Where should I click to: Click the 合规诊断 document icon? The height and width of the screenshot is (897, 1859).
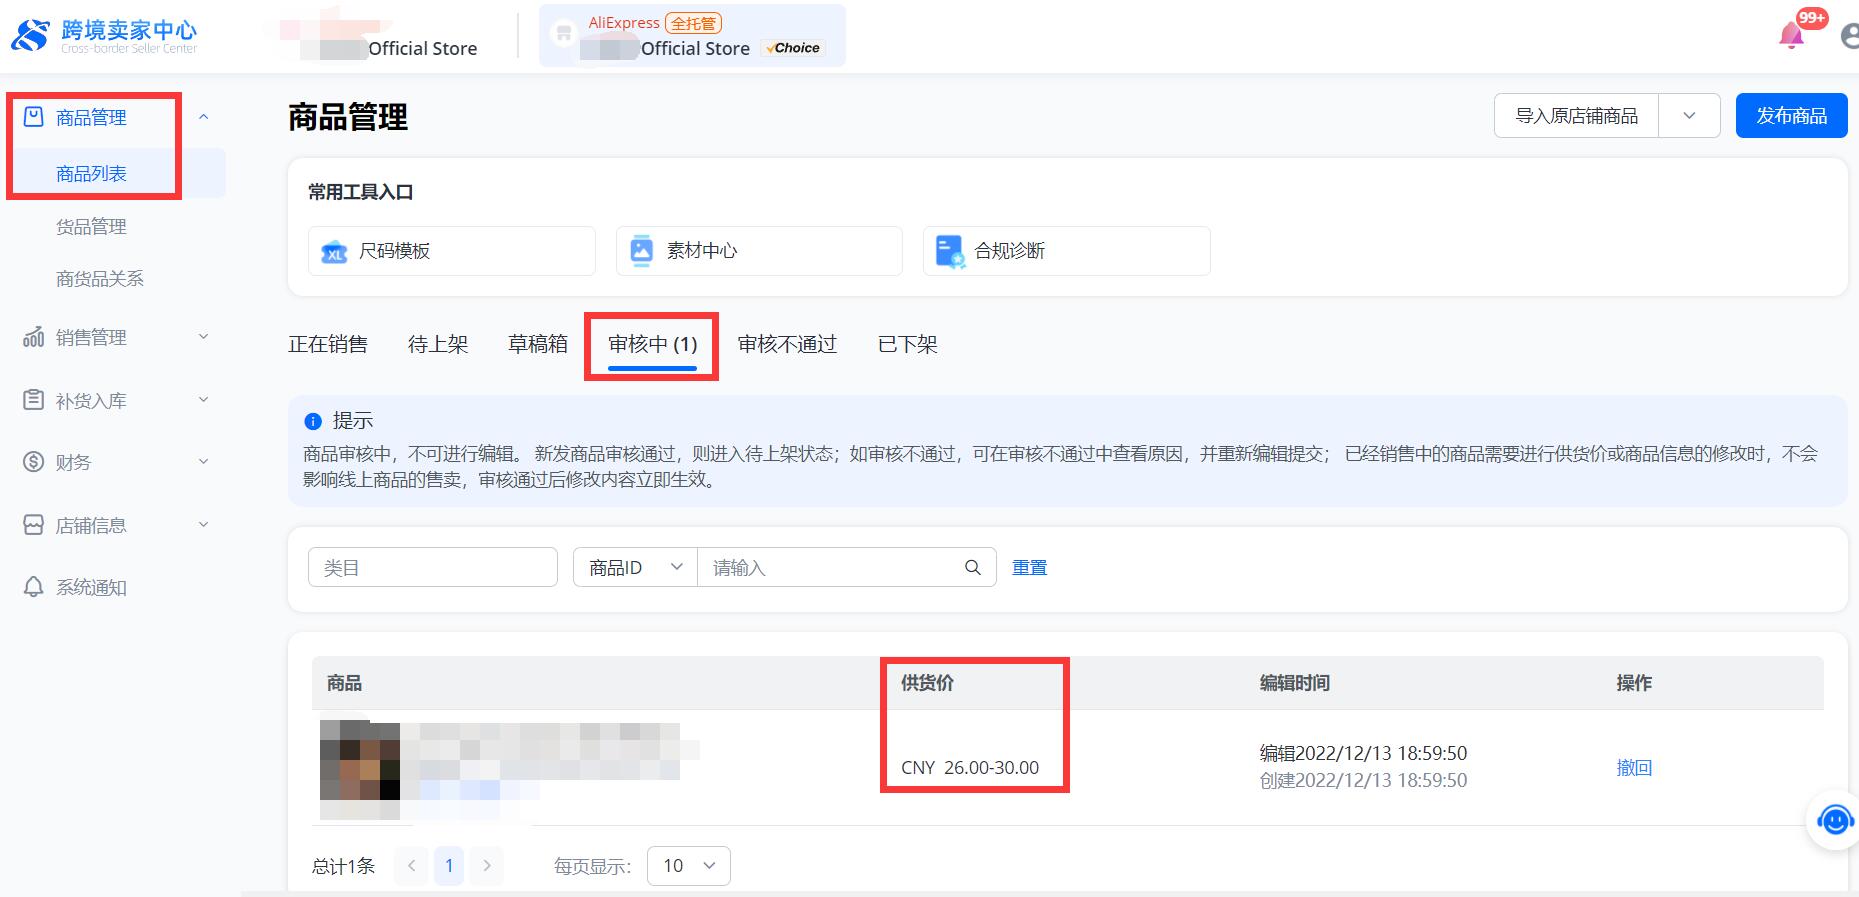coord(949,251)
